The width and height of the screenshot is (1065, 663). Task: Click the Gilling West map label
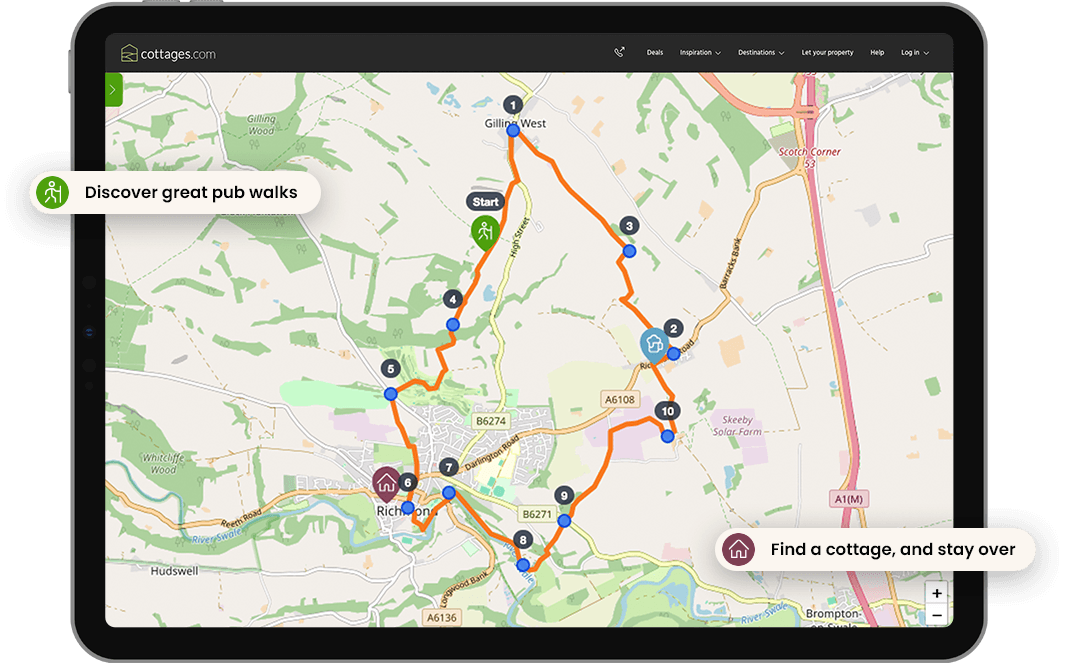pos(515,123)
